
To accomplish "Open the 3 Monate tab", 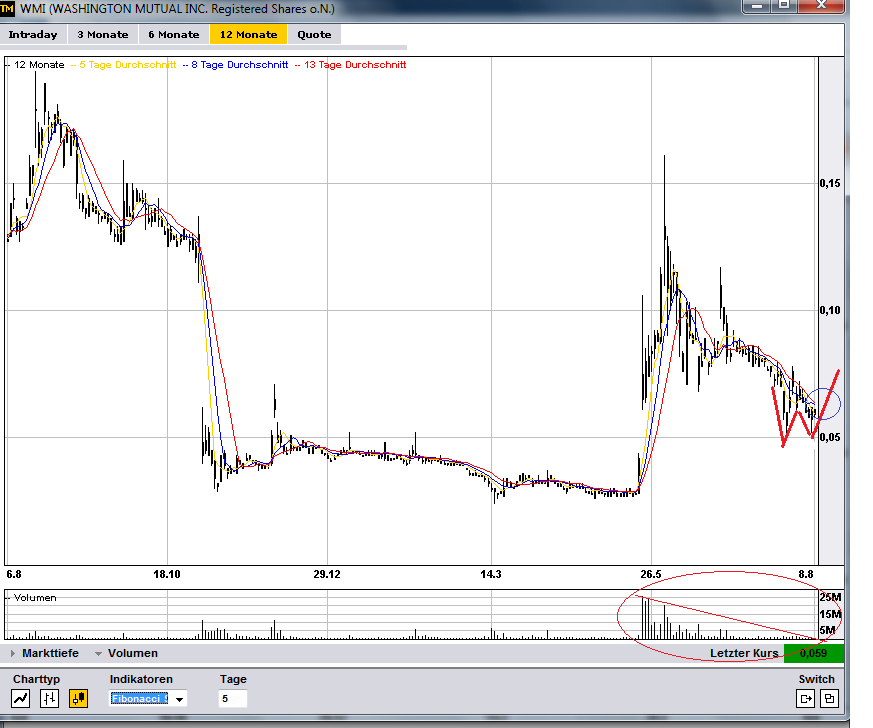I will pyautogui.click(x=103, y=35).
